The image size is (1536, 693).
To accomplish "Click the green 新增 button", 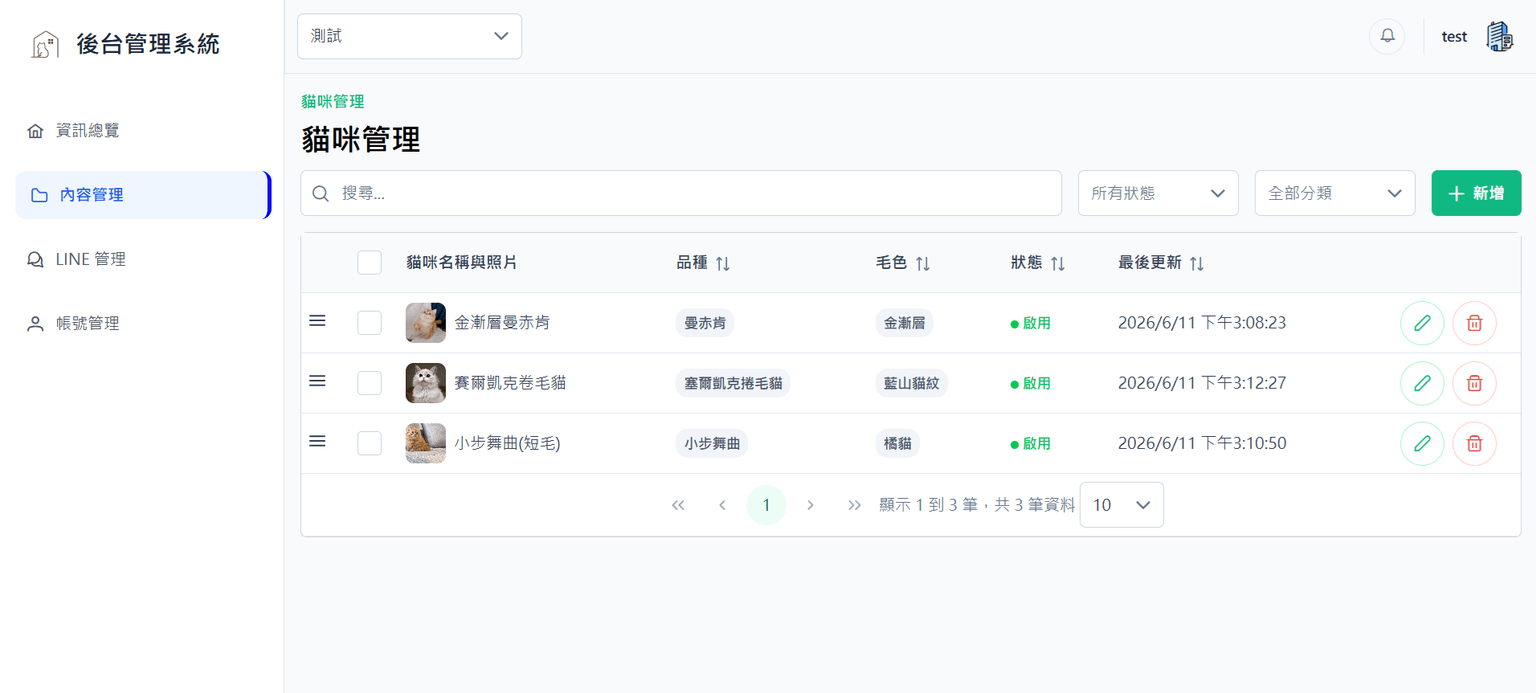I will click(1476, 193).
